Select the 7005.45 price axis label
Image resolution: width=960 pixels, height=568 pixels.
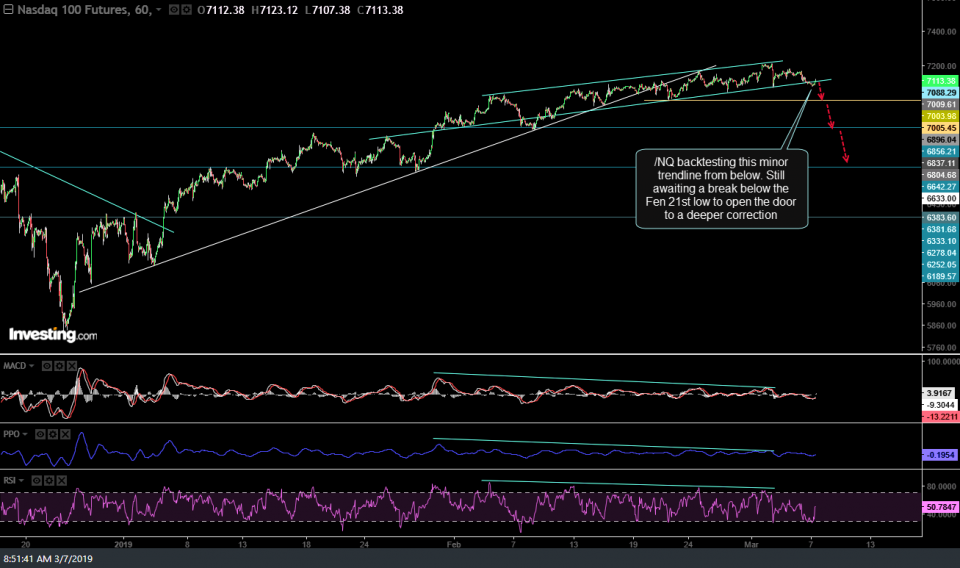pos(940,128)
